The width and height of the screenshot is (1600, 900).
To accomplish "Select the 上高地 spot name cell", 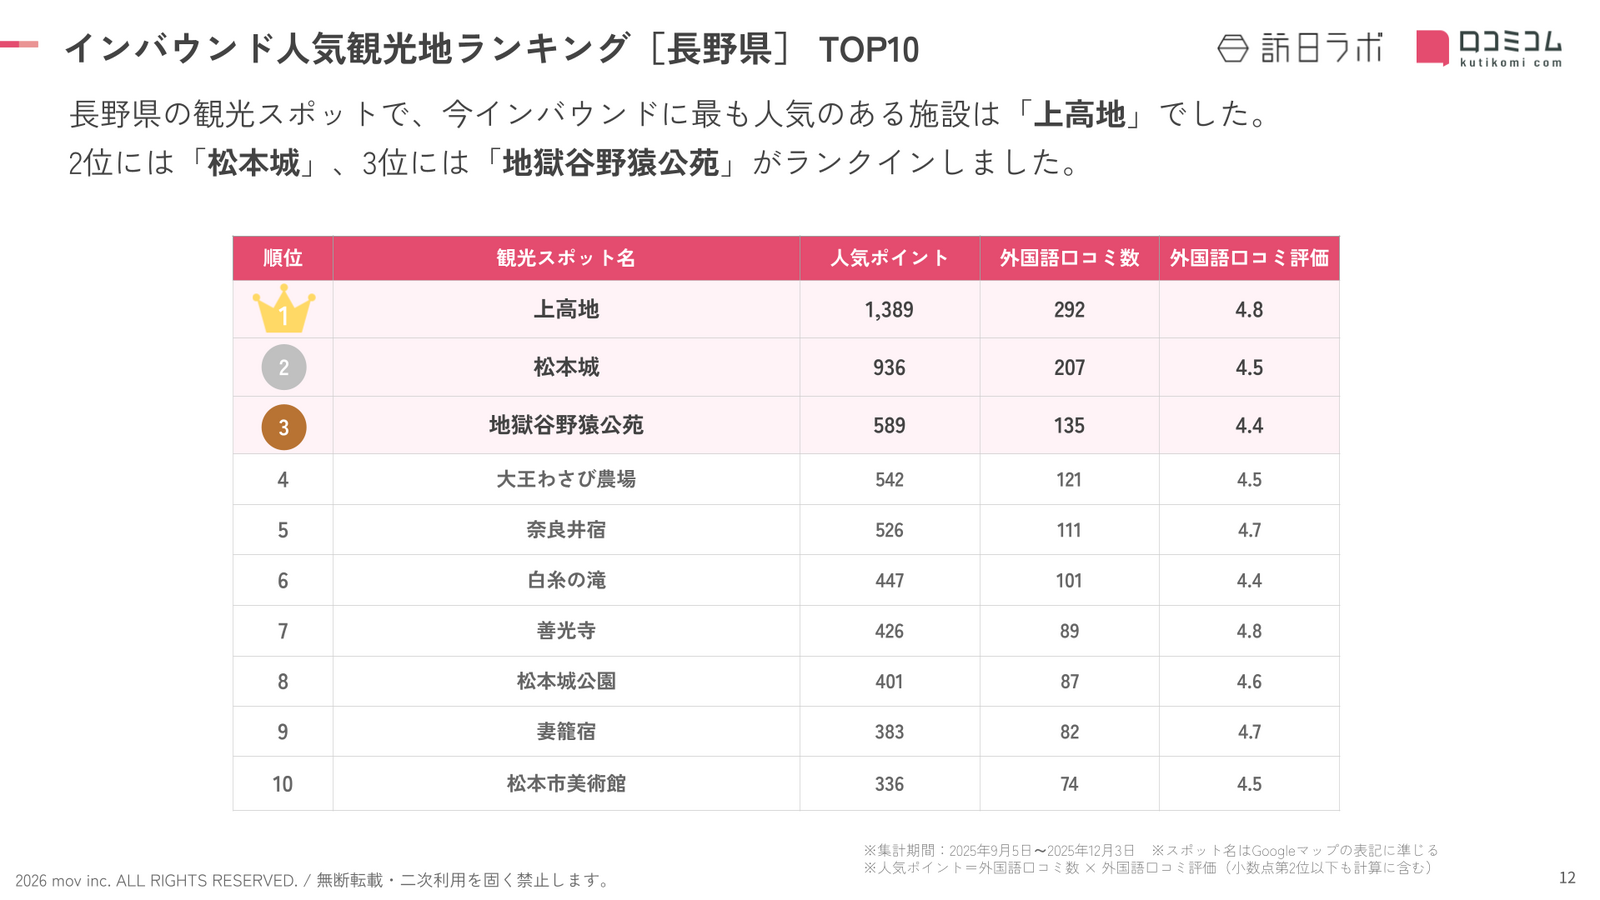I will point(566,310).
